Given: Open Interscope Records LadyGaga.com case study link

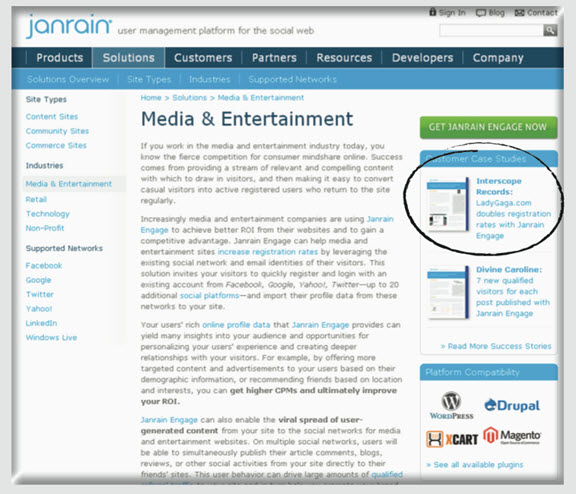Looking at the screenshot, I should pos(513,208).
